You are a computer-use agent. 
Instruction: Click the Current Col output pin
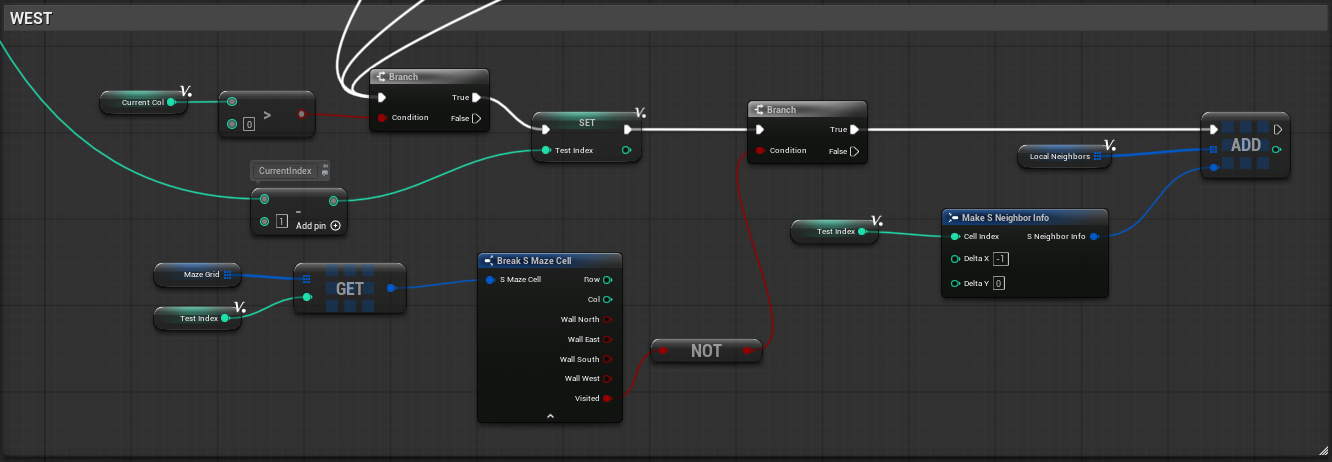[171, 102]
